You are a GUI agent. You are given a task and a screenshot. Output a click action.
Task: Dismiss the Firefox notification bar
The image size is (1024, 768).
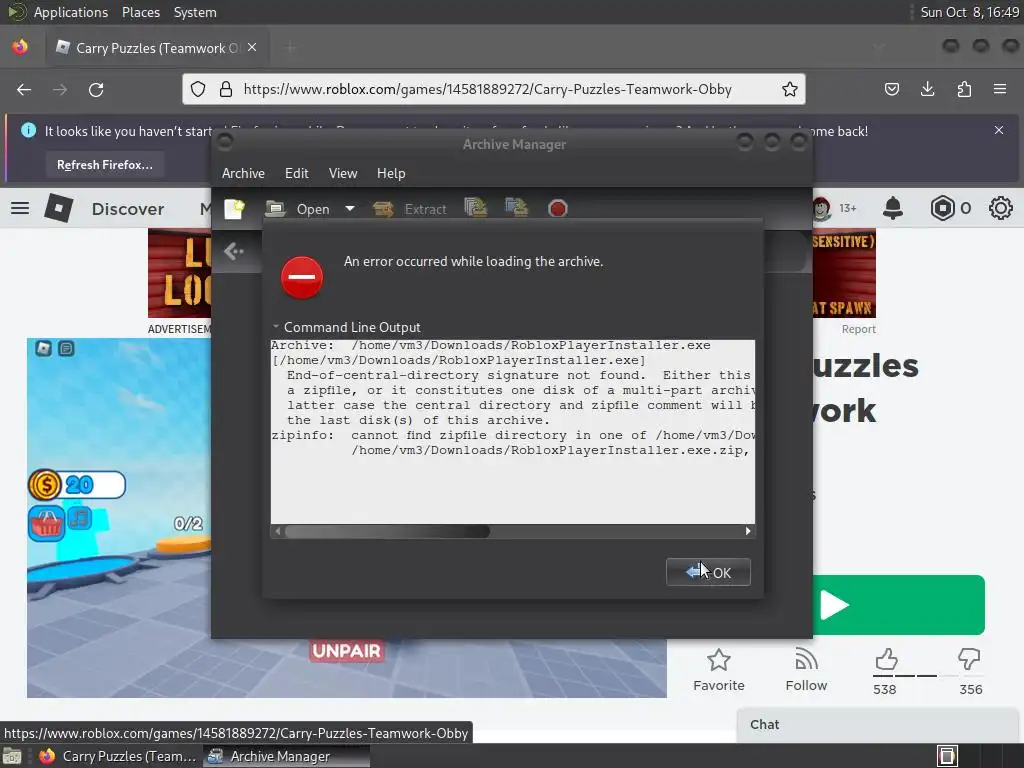click(x=999, y=130)
